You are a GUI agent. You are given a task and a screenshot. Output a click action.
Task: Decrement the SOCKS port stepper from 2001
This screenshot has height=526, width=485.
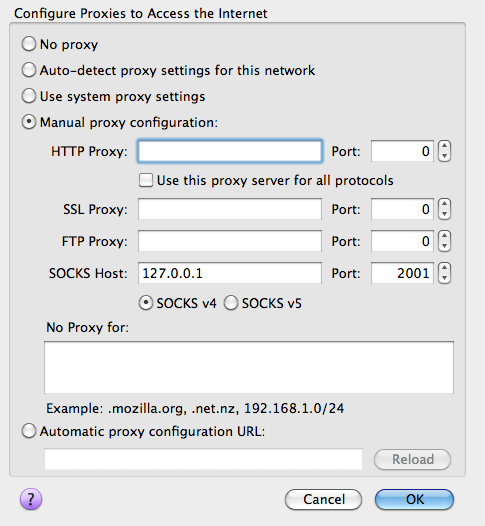pos(444,278)
